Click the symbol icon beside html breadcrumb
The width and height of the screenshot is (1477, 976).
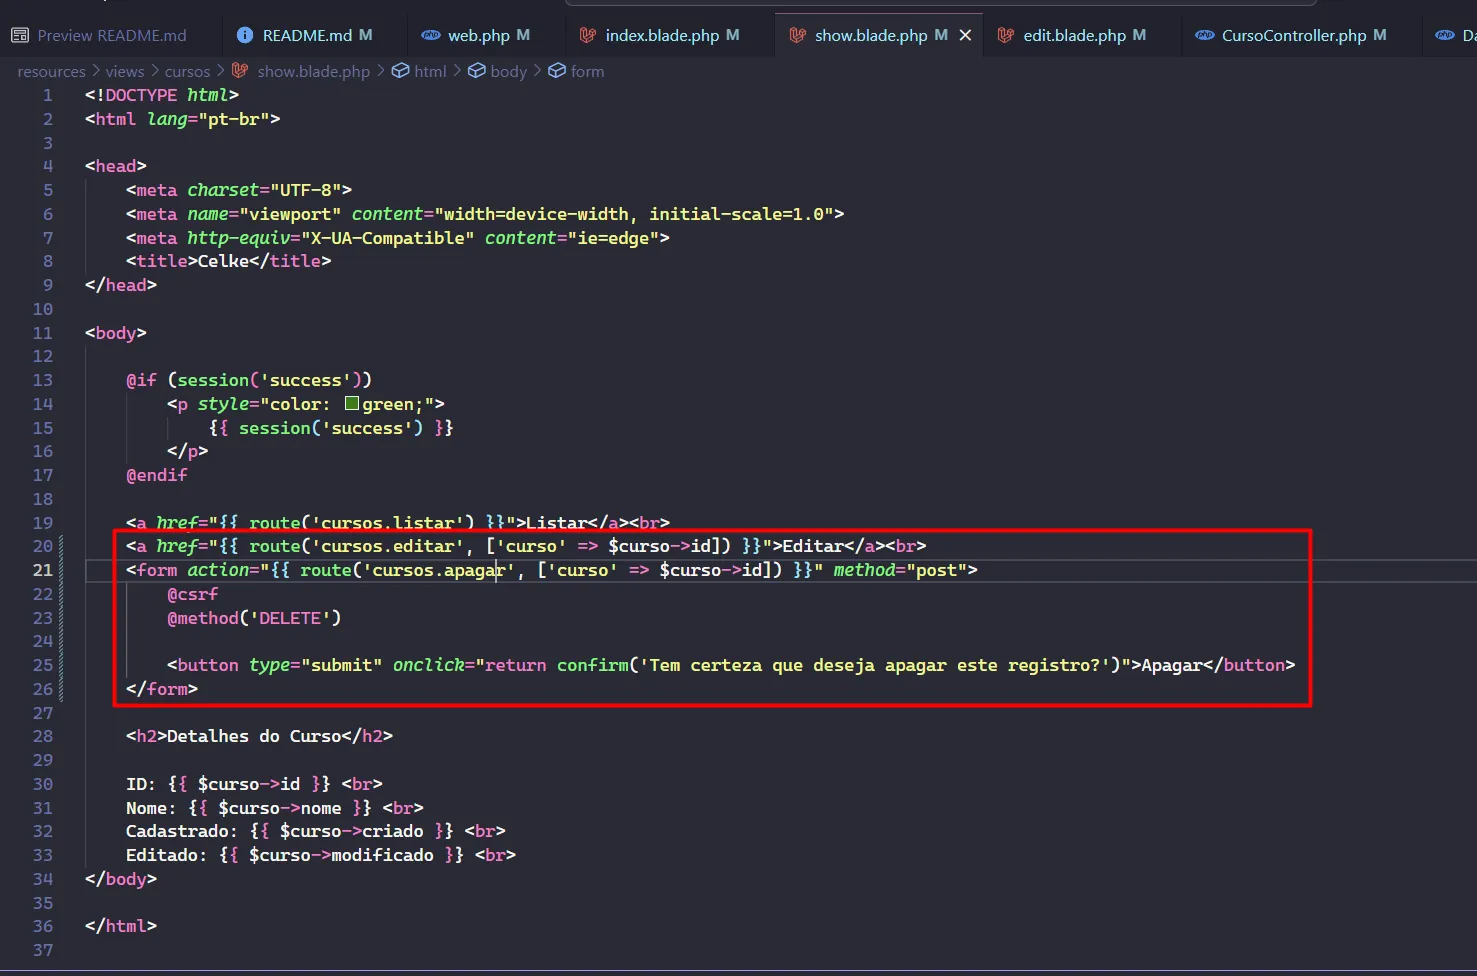(400, 71)
